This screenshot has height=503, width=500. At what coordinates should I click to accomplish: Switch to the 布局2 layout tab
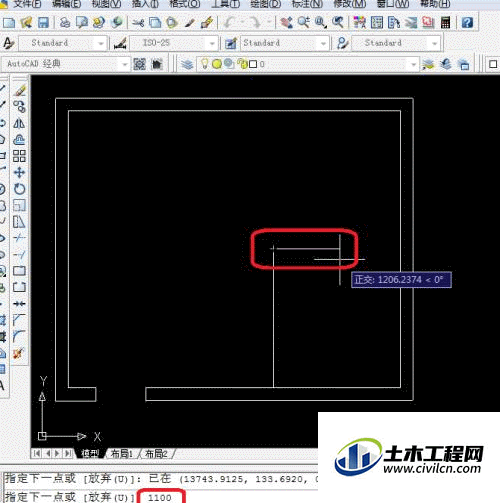156,454
